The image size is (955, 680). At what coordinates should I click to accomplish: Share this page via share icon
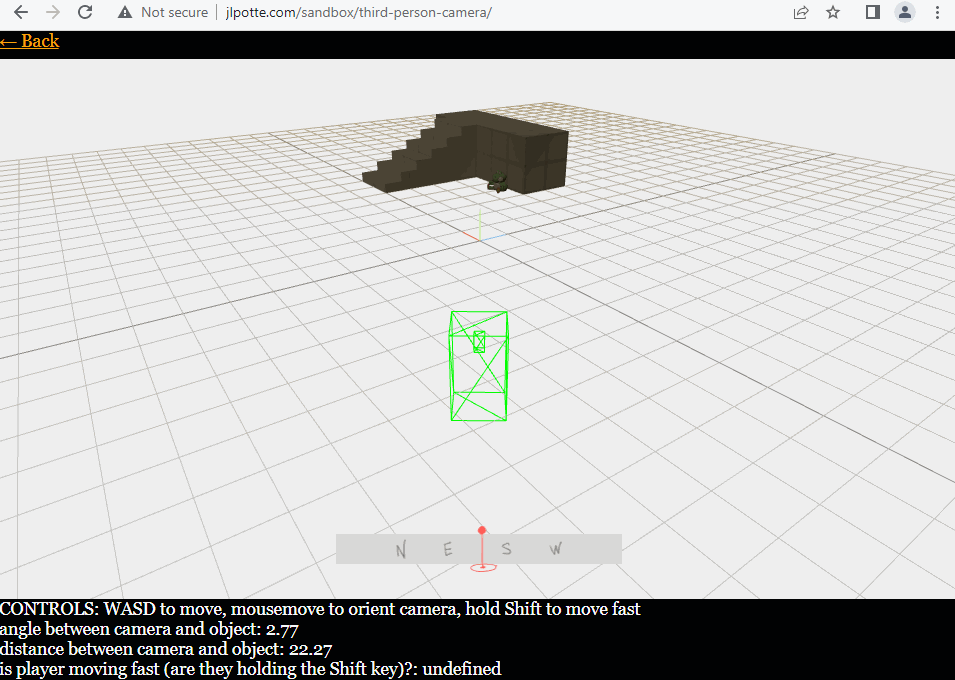801,12
